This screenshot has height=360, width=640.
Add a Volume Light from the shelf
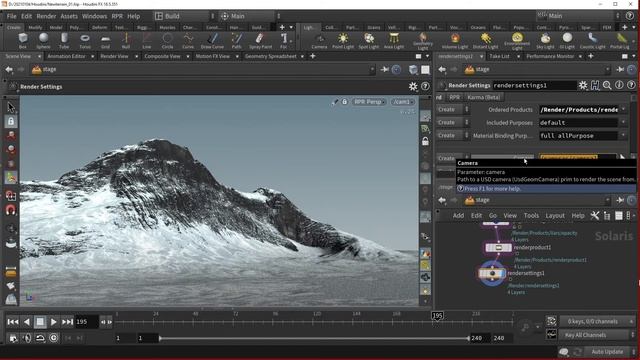click(455, 41)
